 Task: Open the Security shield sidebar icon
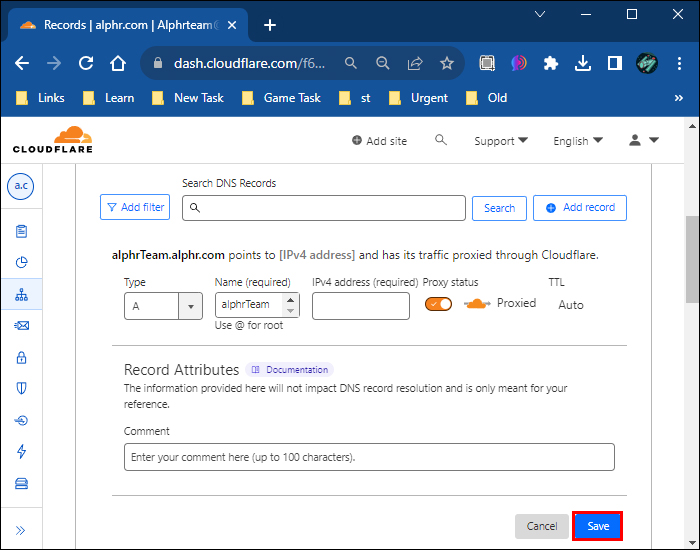[x=21, y=388]
